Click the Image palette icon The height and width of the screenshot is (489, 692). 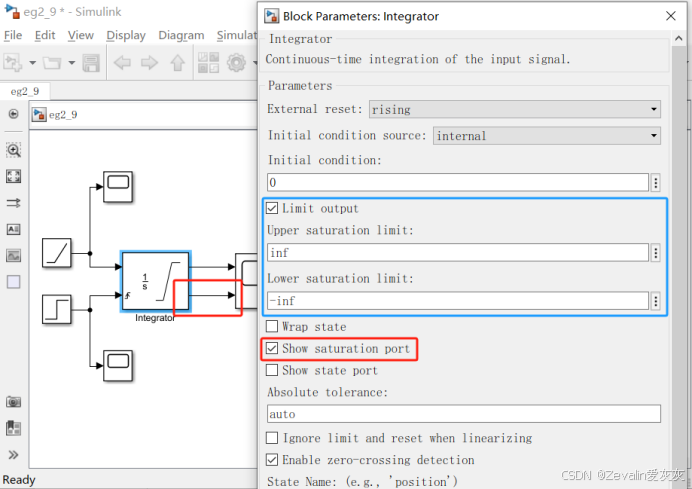tap(13, 256)
